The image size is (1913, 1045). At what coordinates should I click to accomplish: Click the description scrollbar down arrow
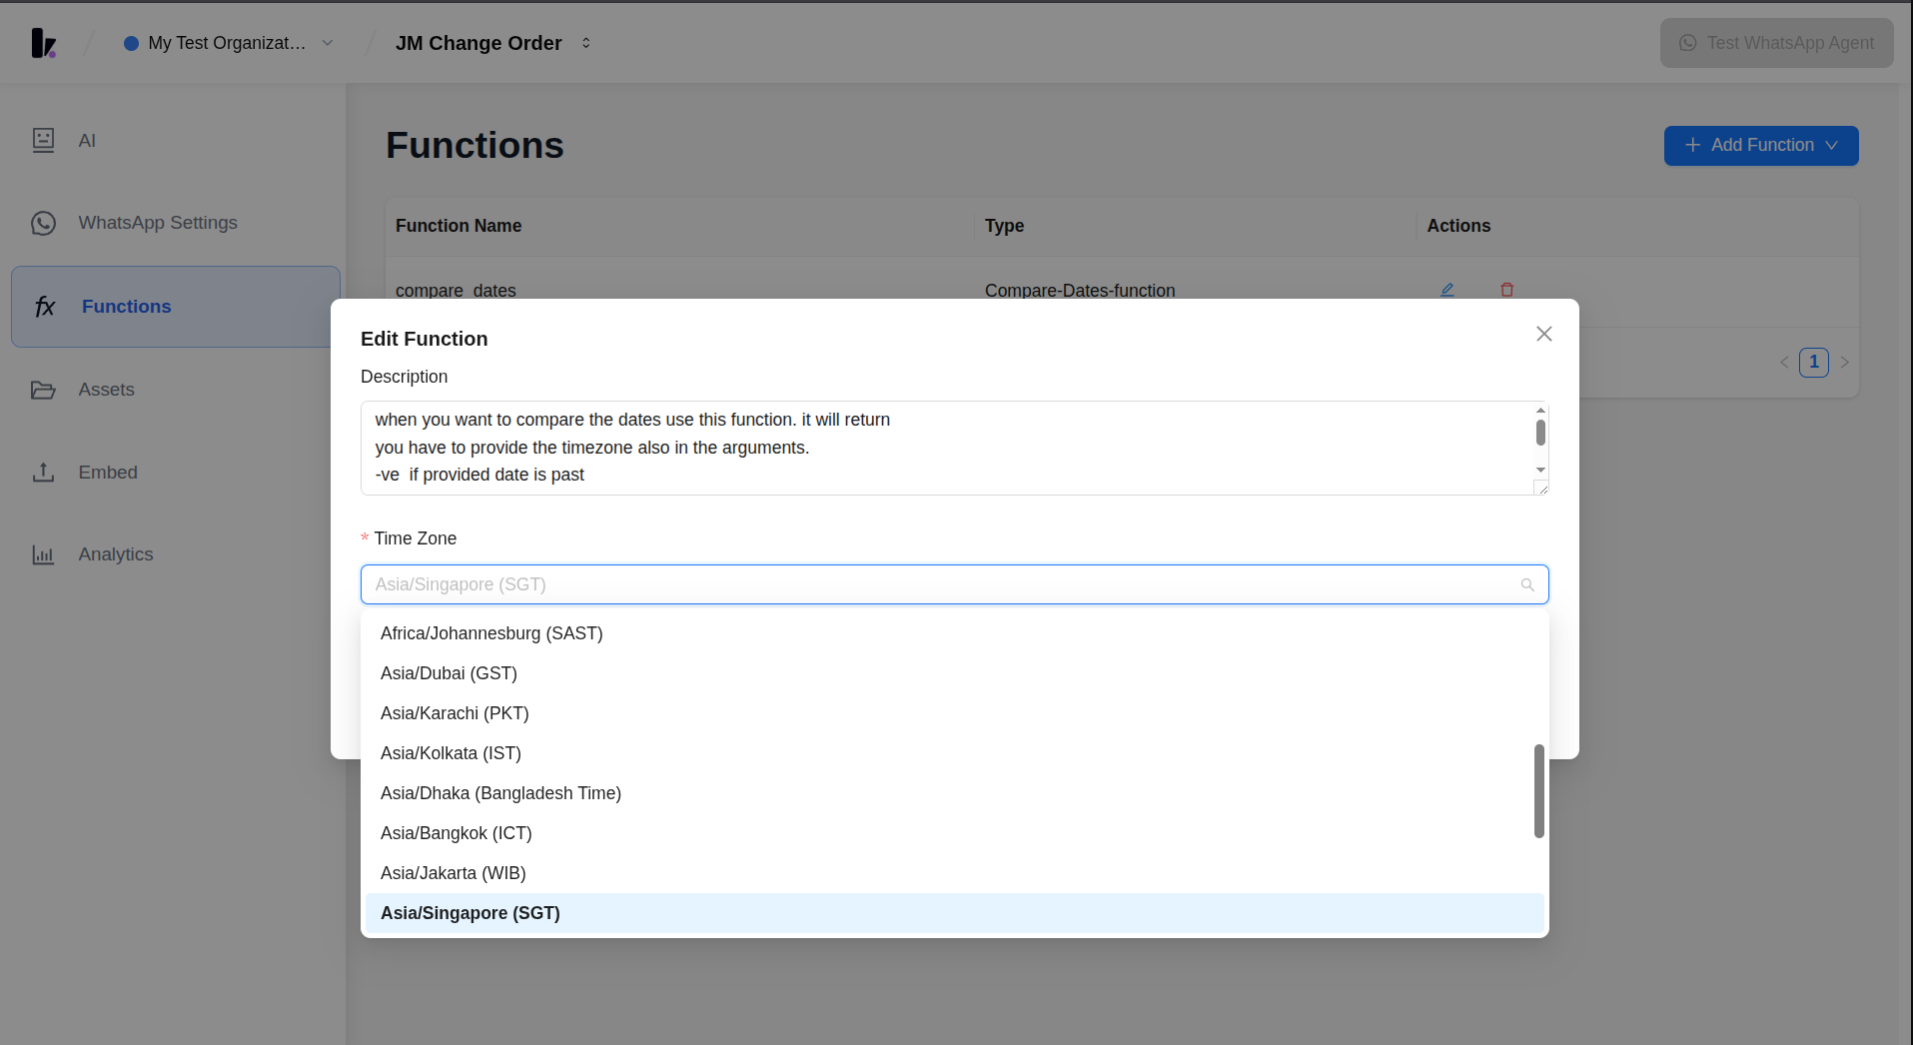[x=1540, y=470]
